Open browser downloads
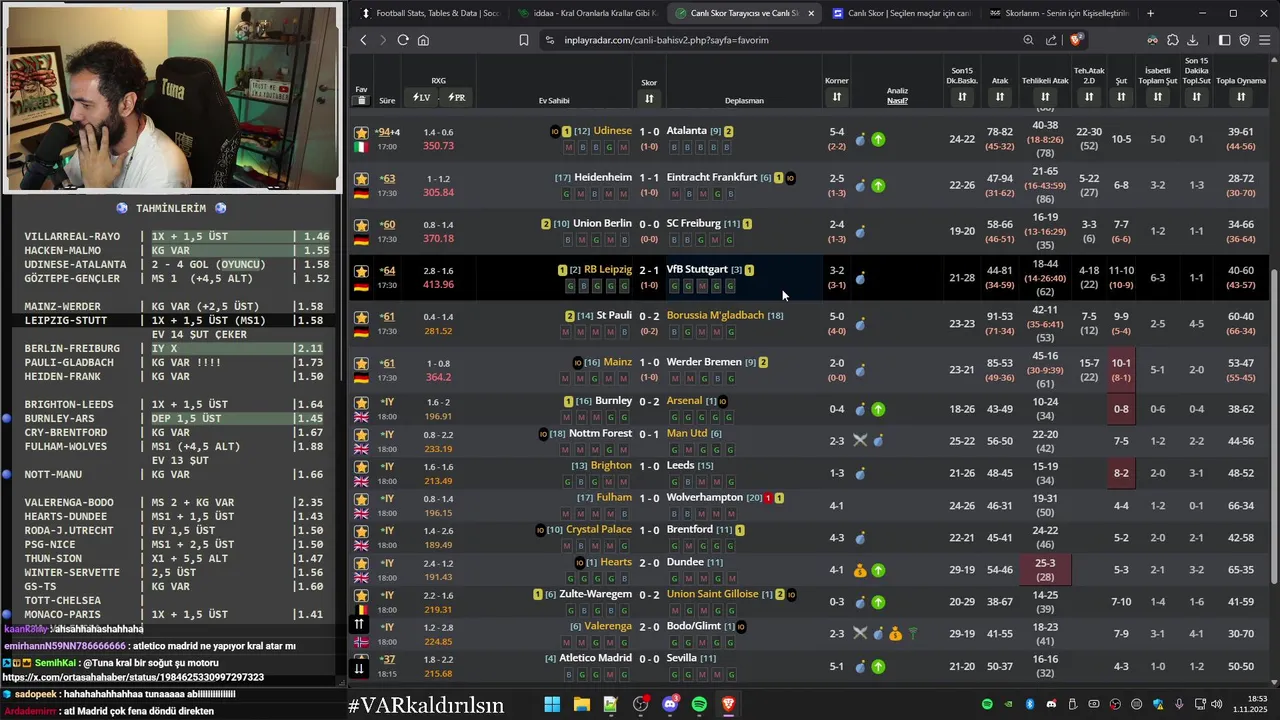Viewport: 1280px width, 720px height. pyautogui.click(x=1193, y=40)
